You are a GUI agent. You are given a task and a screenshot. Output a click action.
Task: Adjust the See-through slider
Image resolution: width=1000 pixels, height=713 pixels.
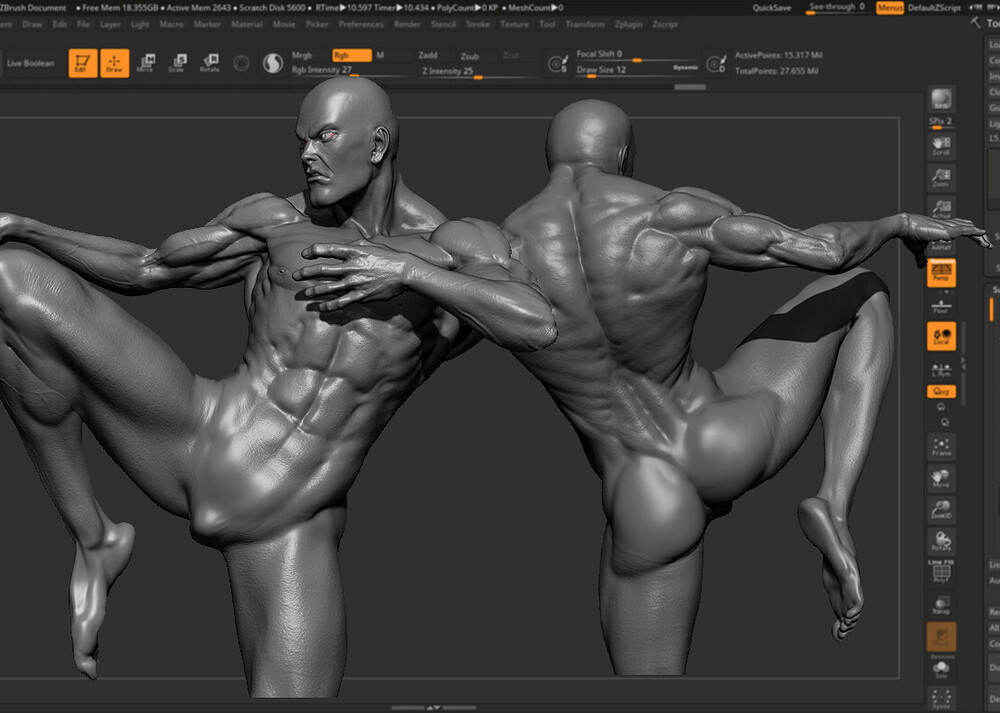[x=837, y=8]
